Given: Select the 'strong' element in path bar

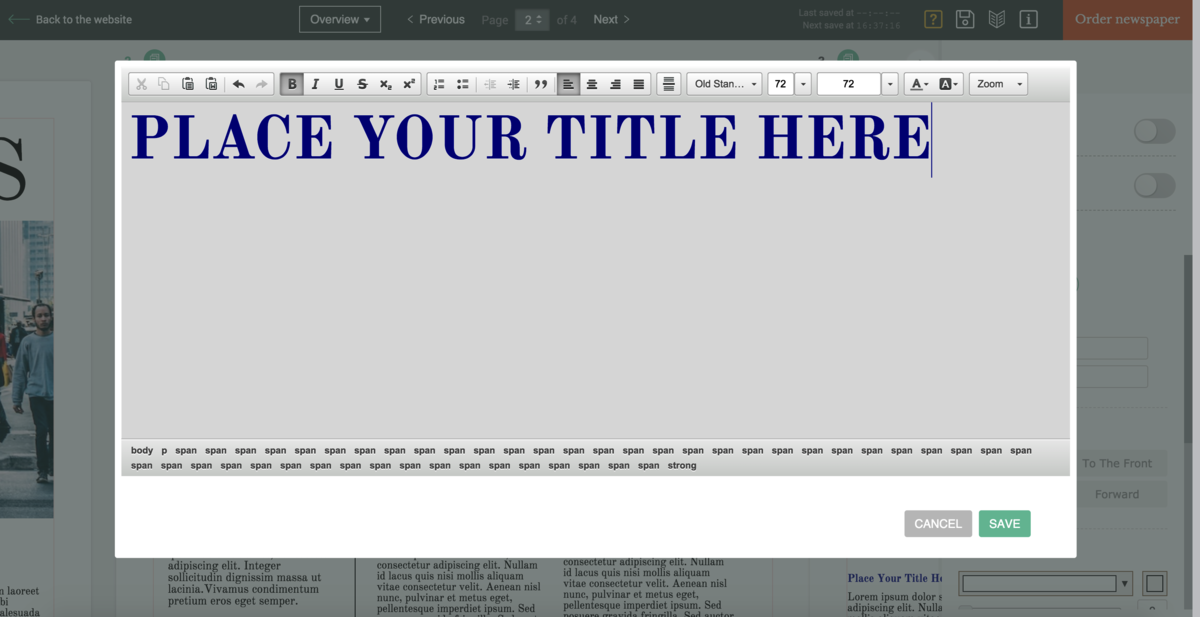Looking at the screenshot, I should (682, 465).
